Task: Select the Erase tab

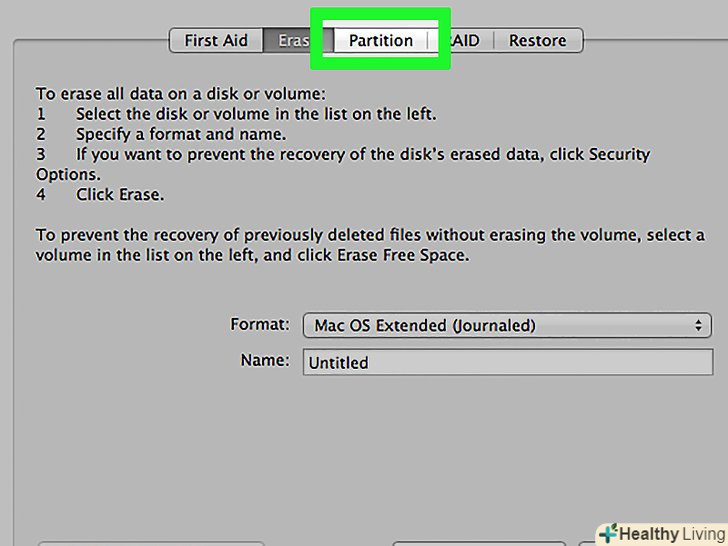Action: pos(290,41)
